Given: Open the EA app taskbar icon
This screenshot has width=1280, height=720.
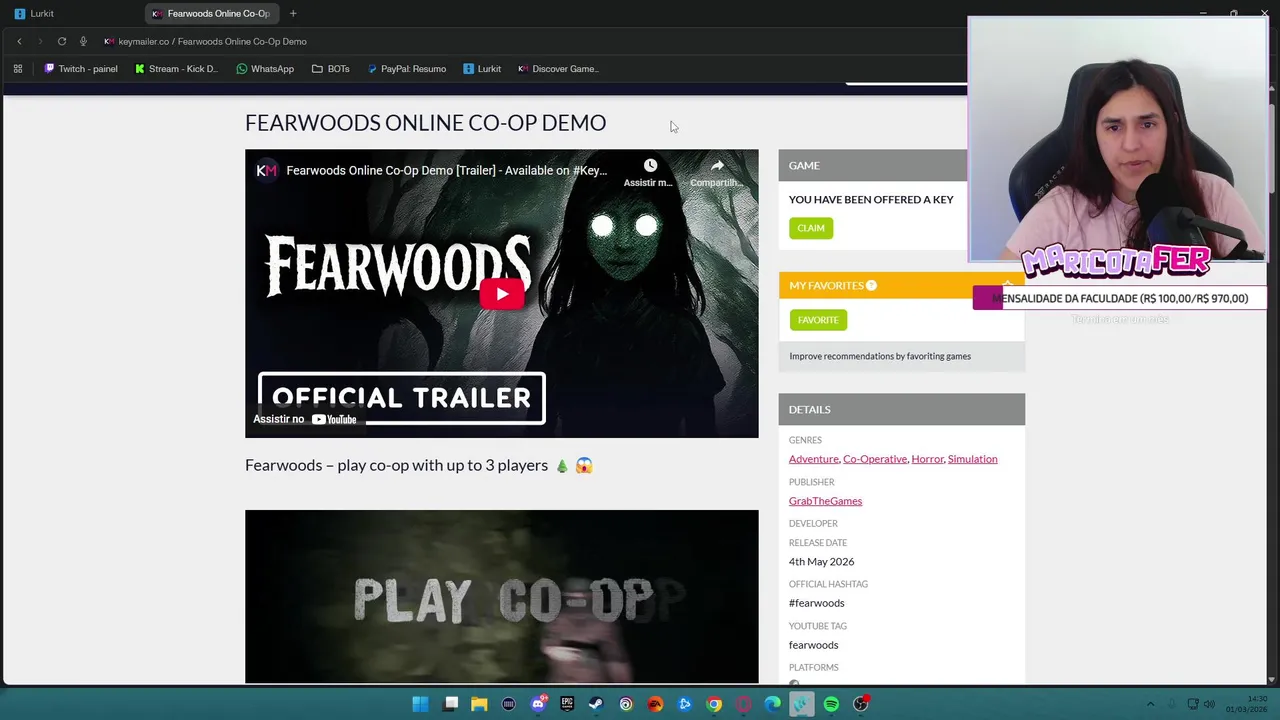Looking at the screenshot, I should tap(655, 704).
